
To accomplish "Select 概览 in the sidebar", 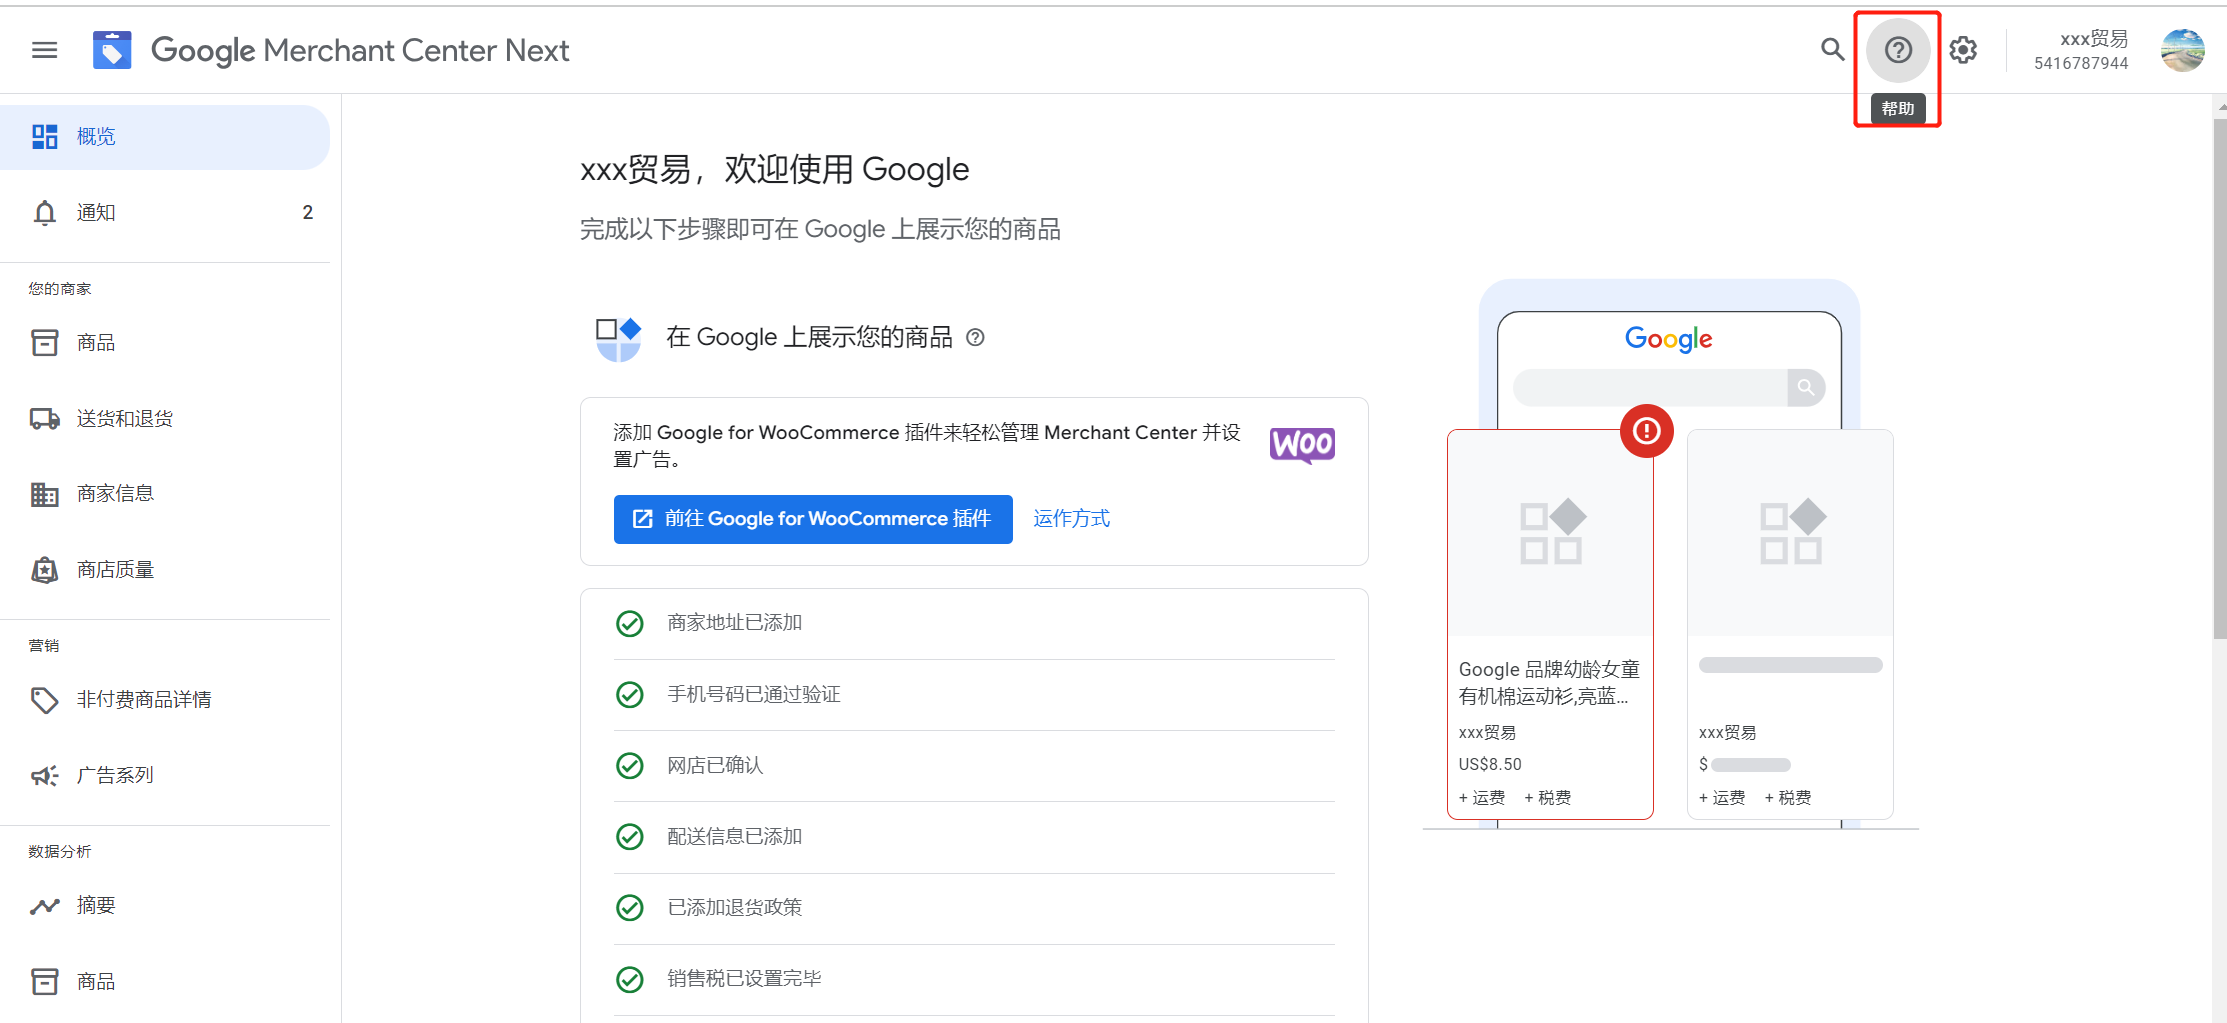I will pos(165,137).
